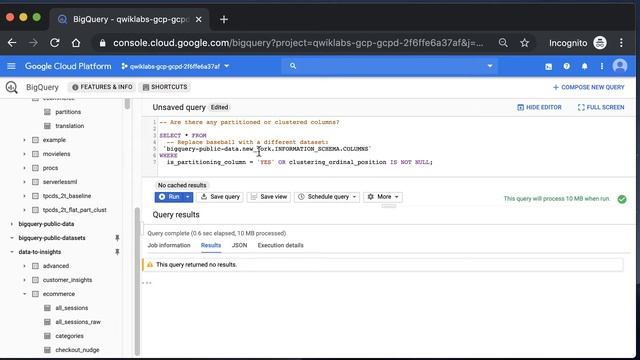
Task: Open Run button dropdown arrow
Action: pos(187,197)
